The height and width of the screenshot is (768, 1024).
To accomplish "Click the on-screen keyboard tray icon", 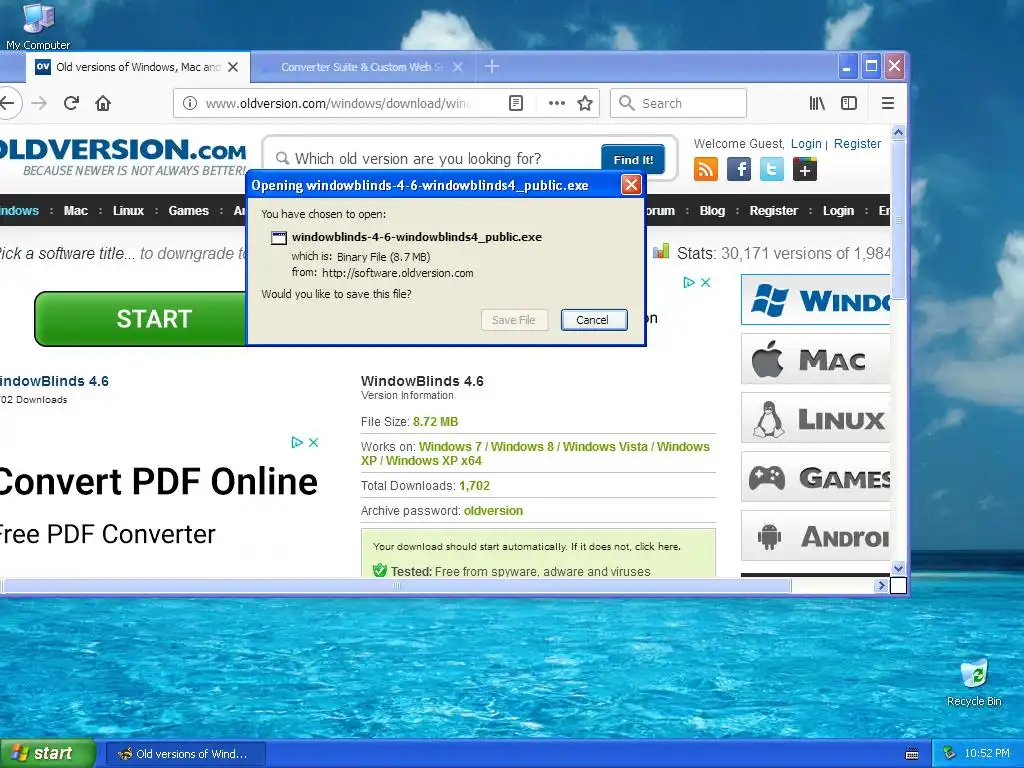I will 912,754.
